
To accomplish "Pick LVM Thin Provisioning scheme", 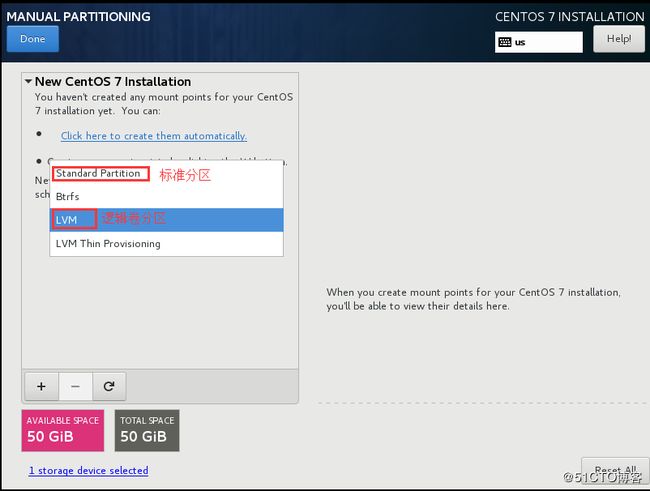I will tap(166, 243).
